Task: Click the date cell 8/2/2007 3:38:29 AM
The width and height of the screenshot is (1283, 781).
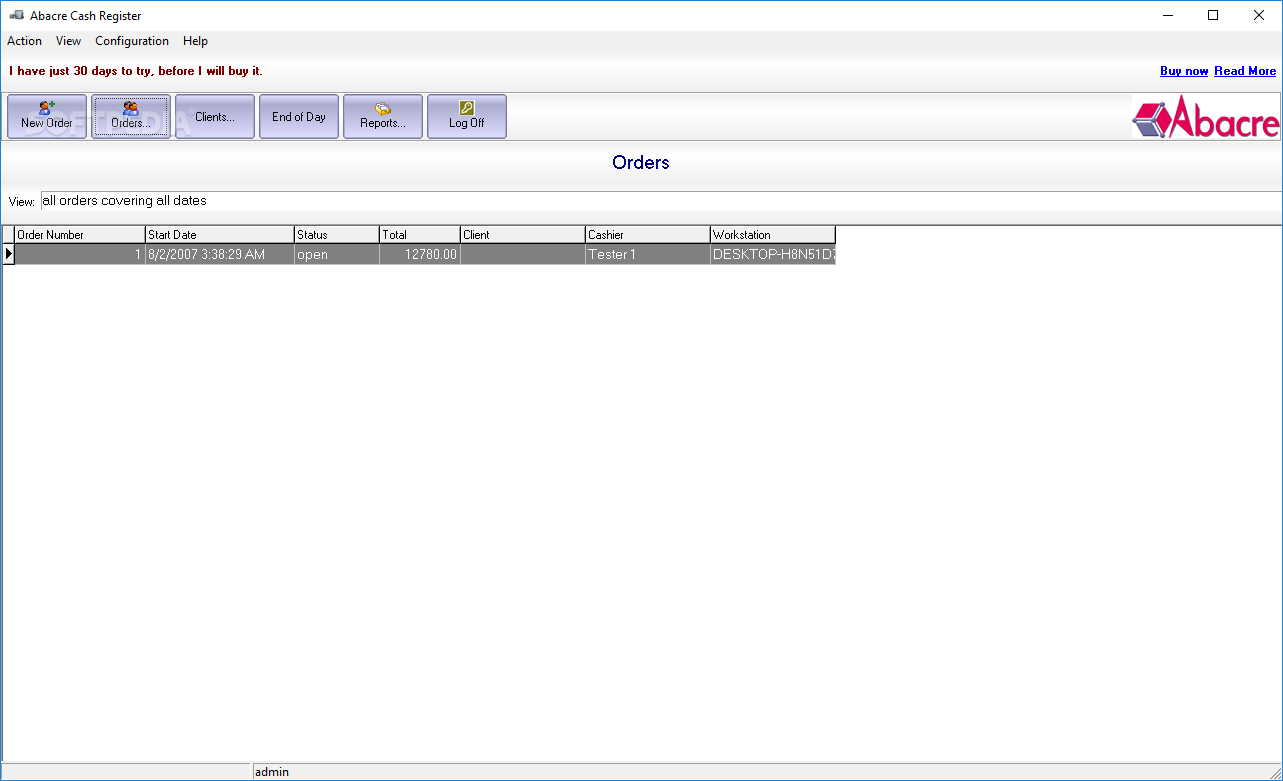Action: coord(220,254)
